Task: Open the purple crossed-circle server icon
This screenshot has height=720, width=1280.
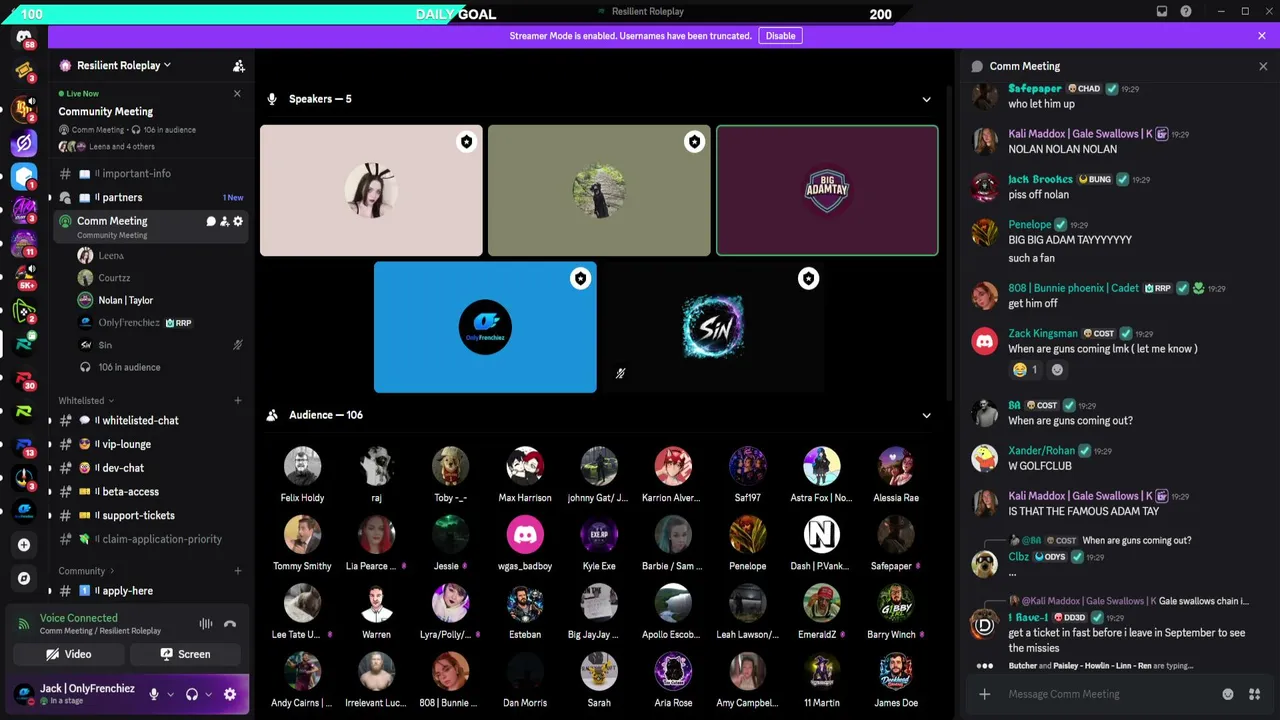Action: click(x=24, y=143)
